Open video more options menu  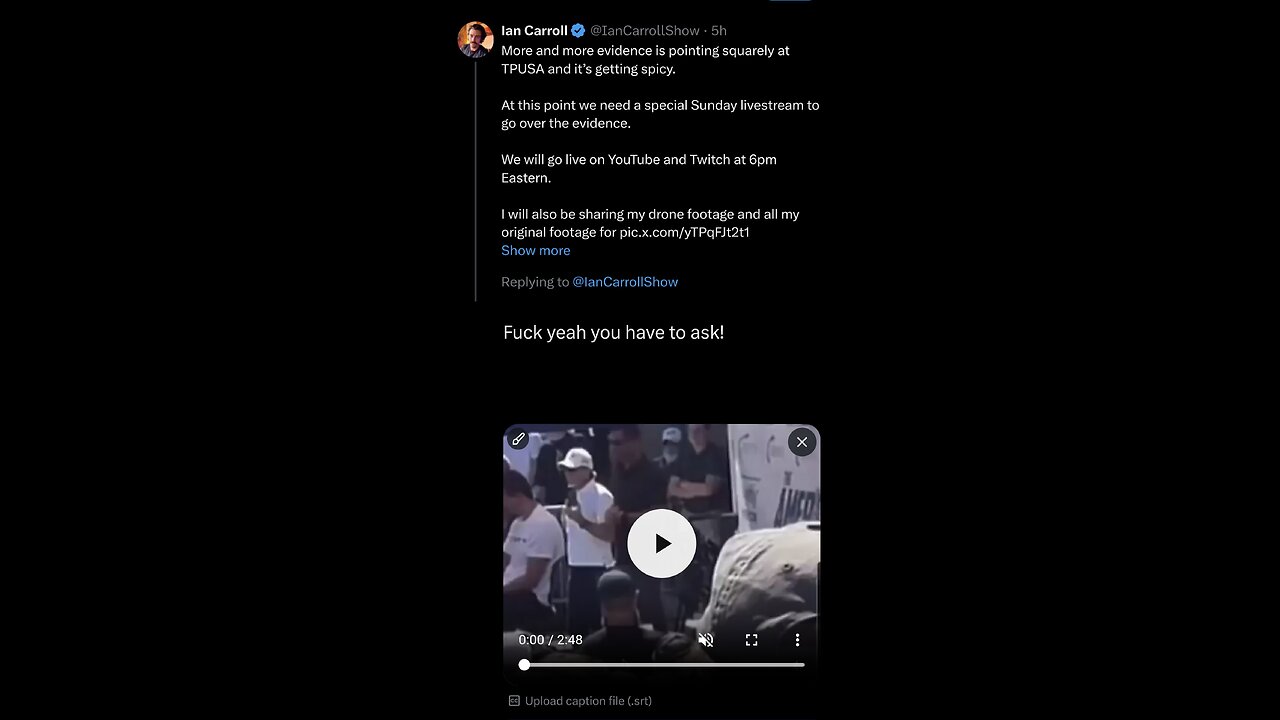[x=797, y=640]
